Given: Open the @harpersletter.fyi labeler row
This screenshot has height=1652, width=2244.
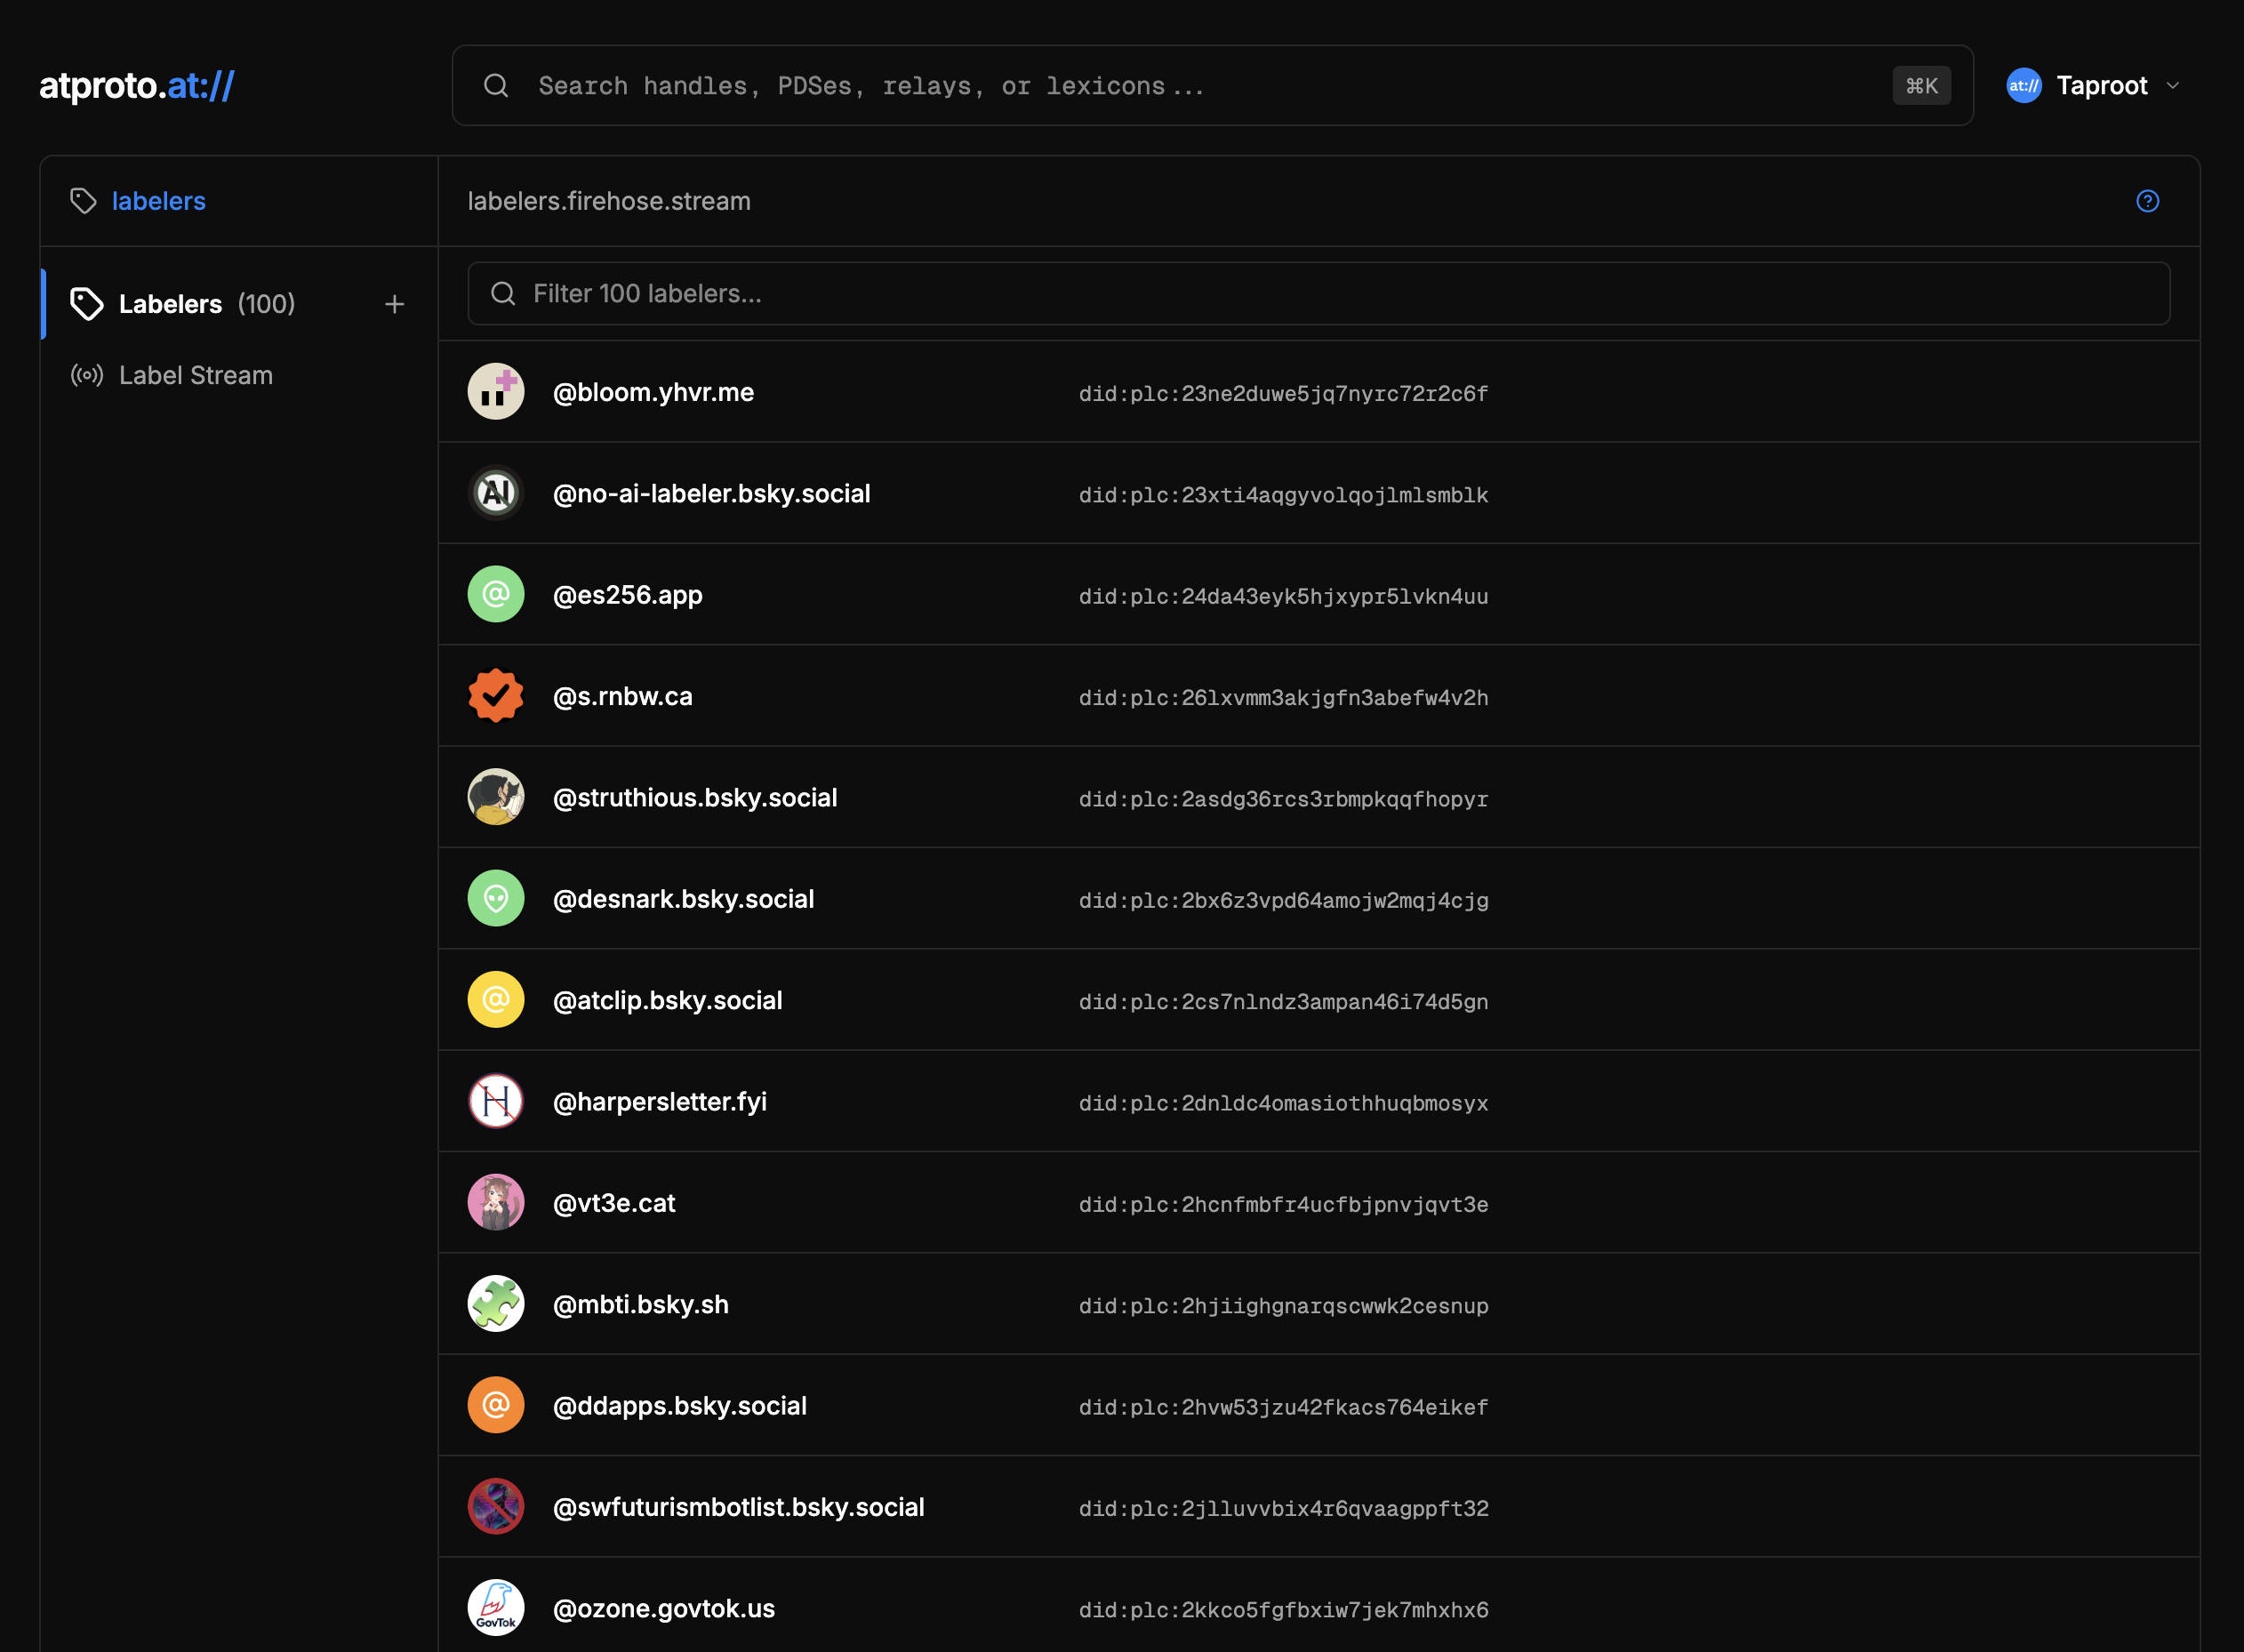Looking at the screenshot, I should click(x=660, y=1101).
